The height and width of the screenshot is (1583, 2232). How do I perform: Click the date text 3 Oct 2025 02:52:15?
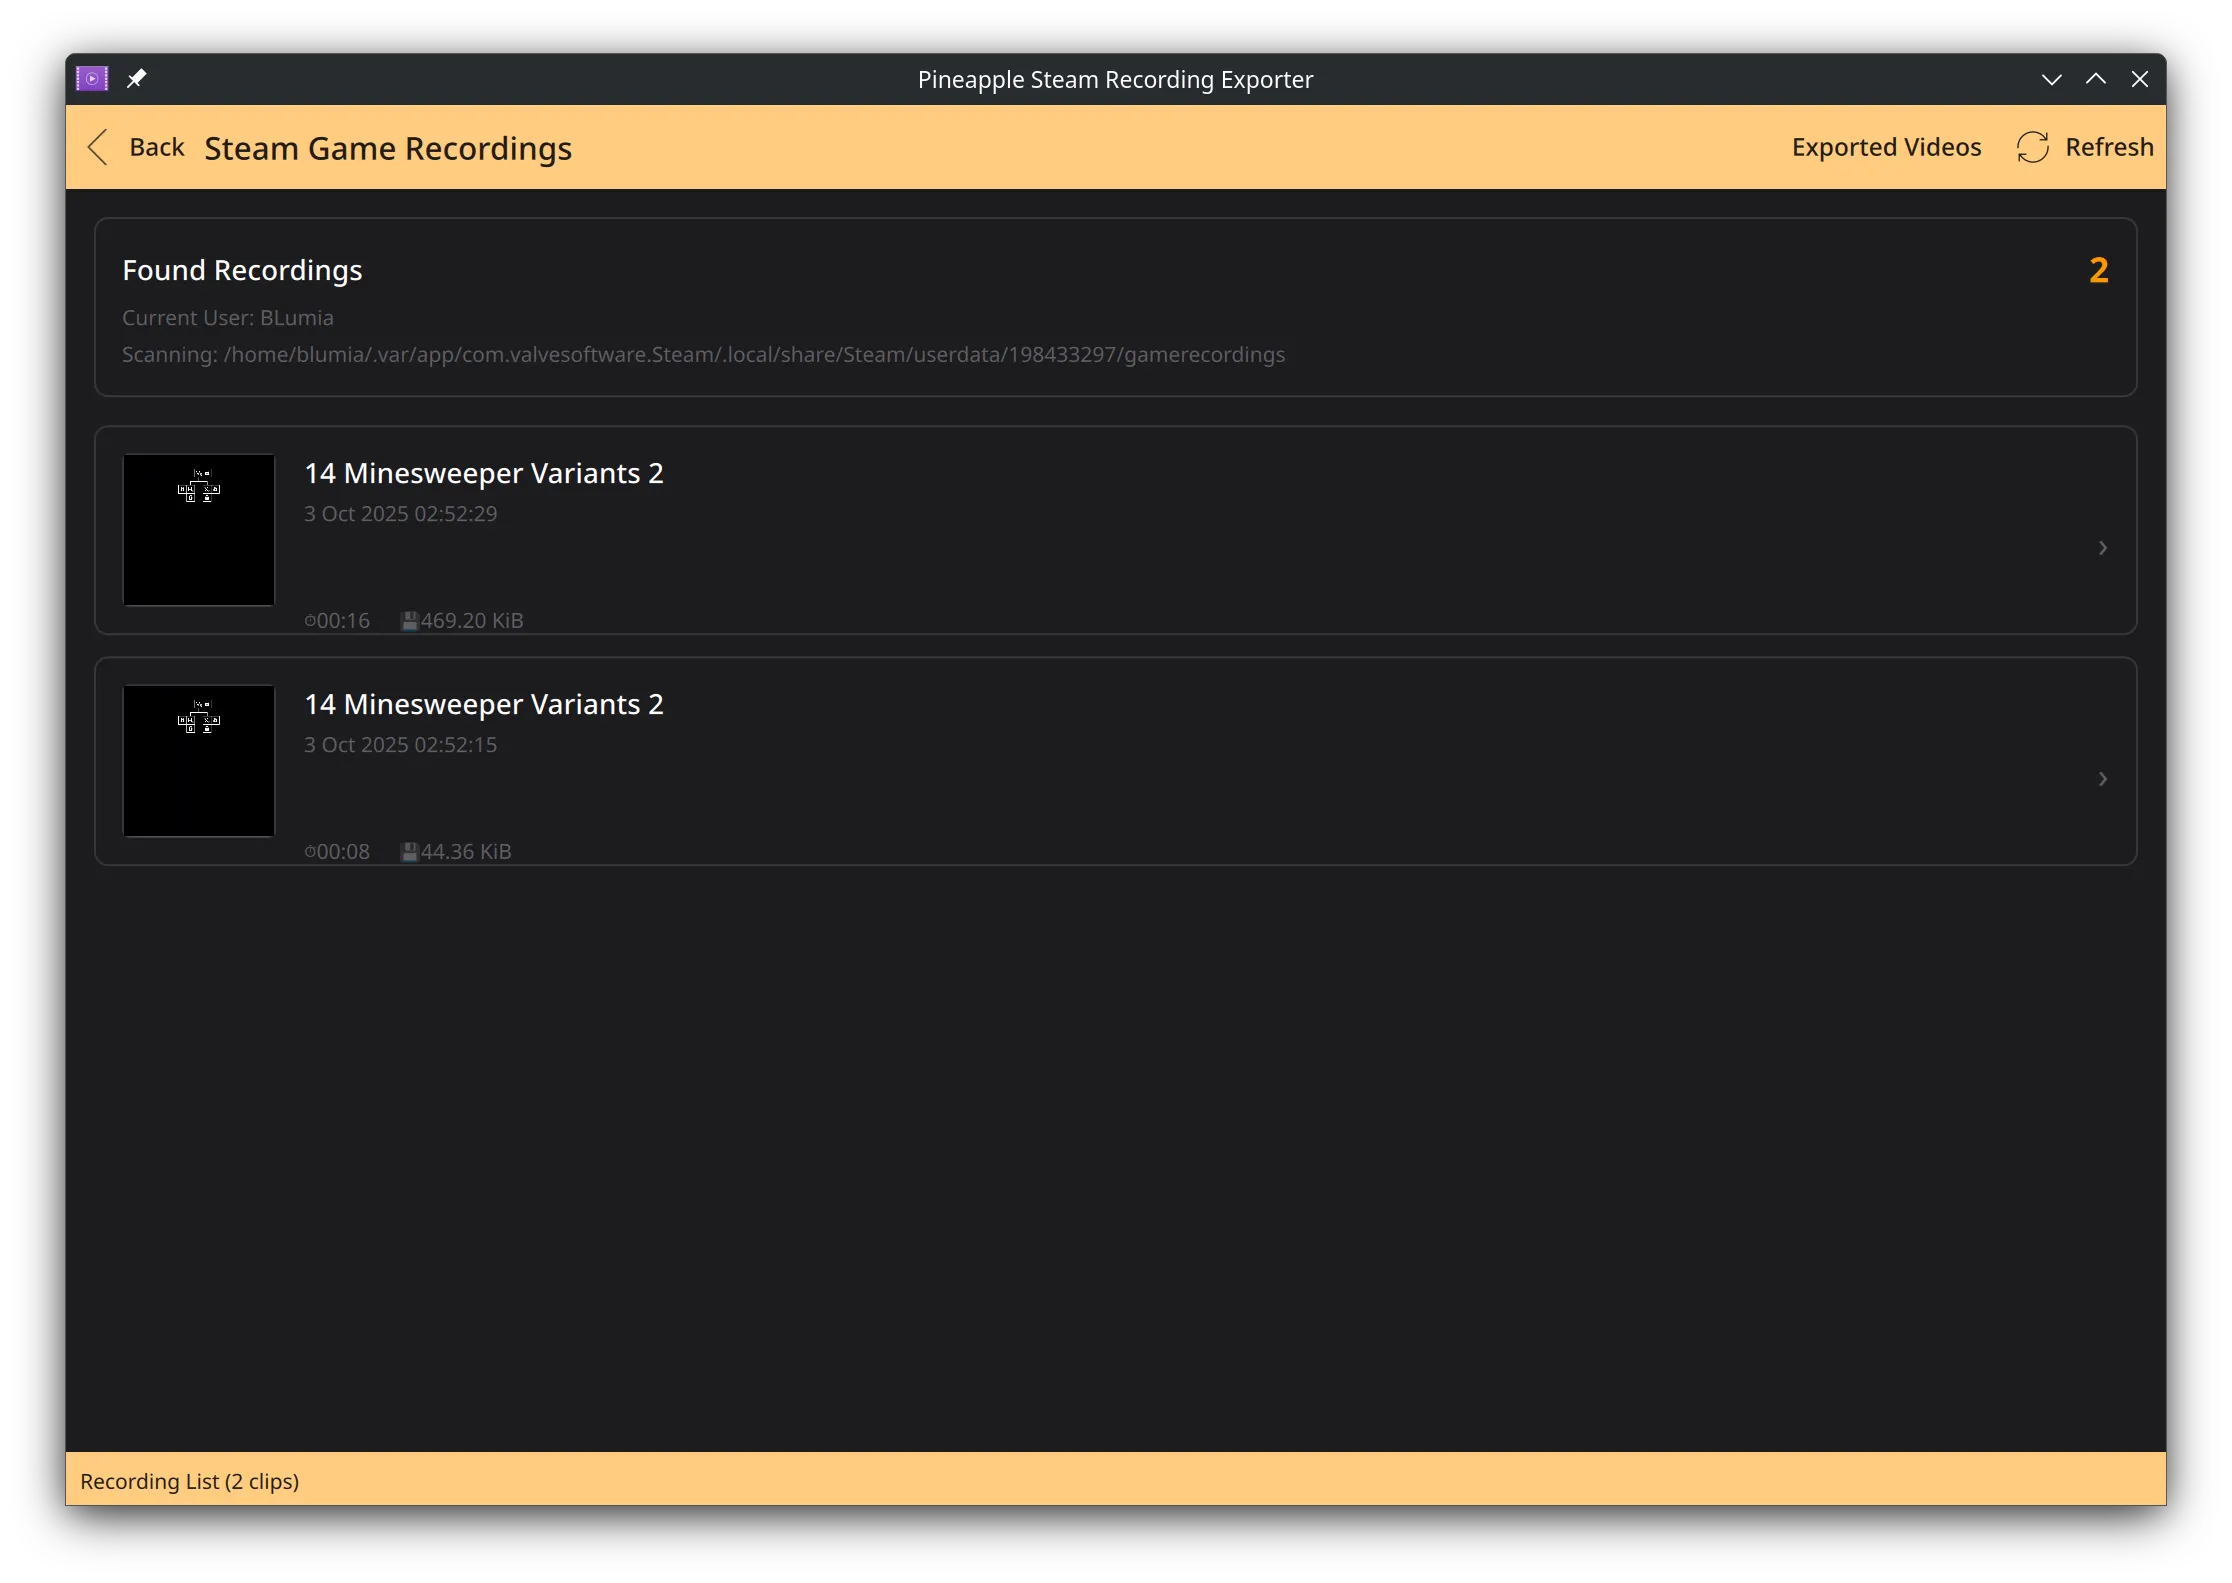pos(400,745)
